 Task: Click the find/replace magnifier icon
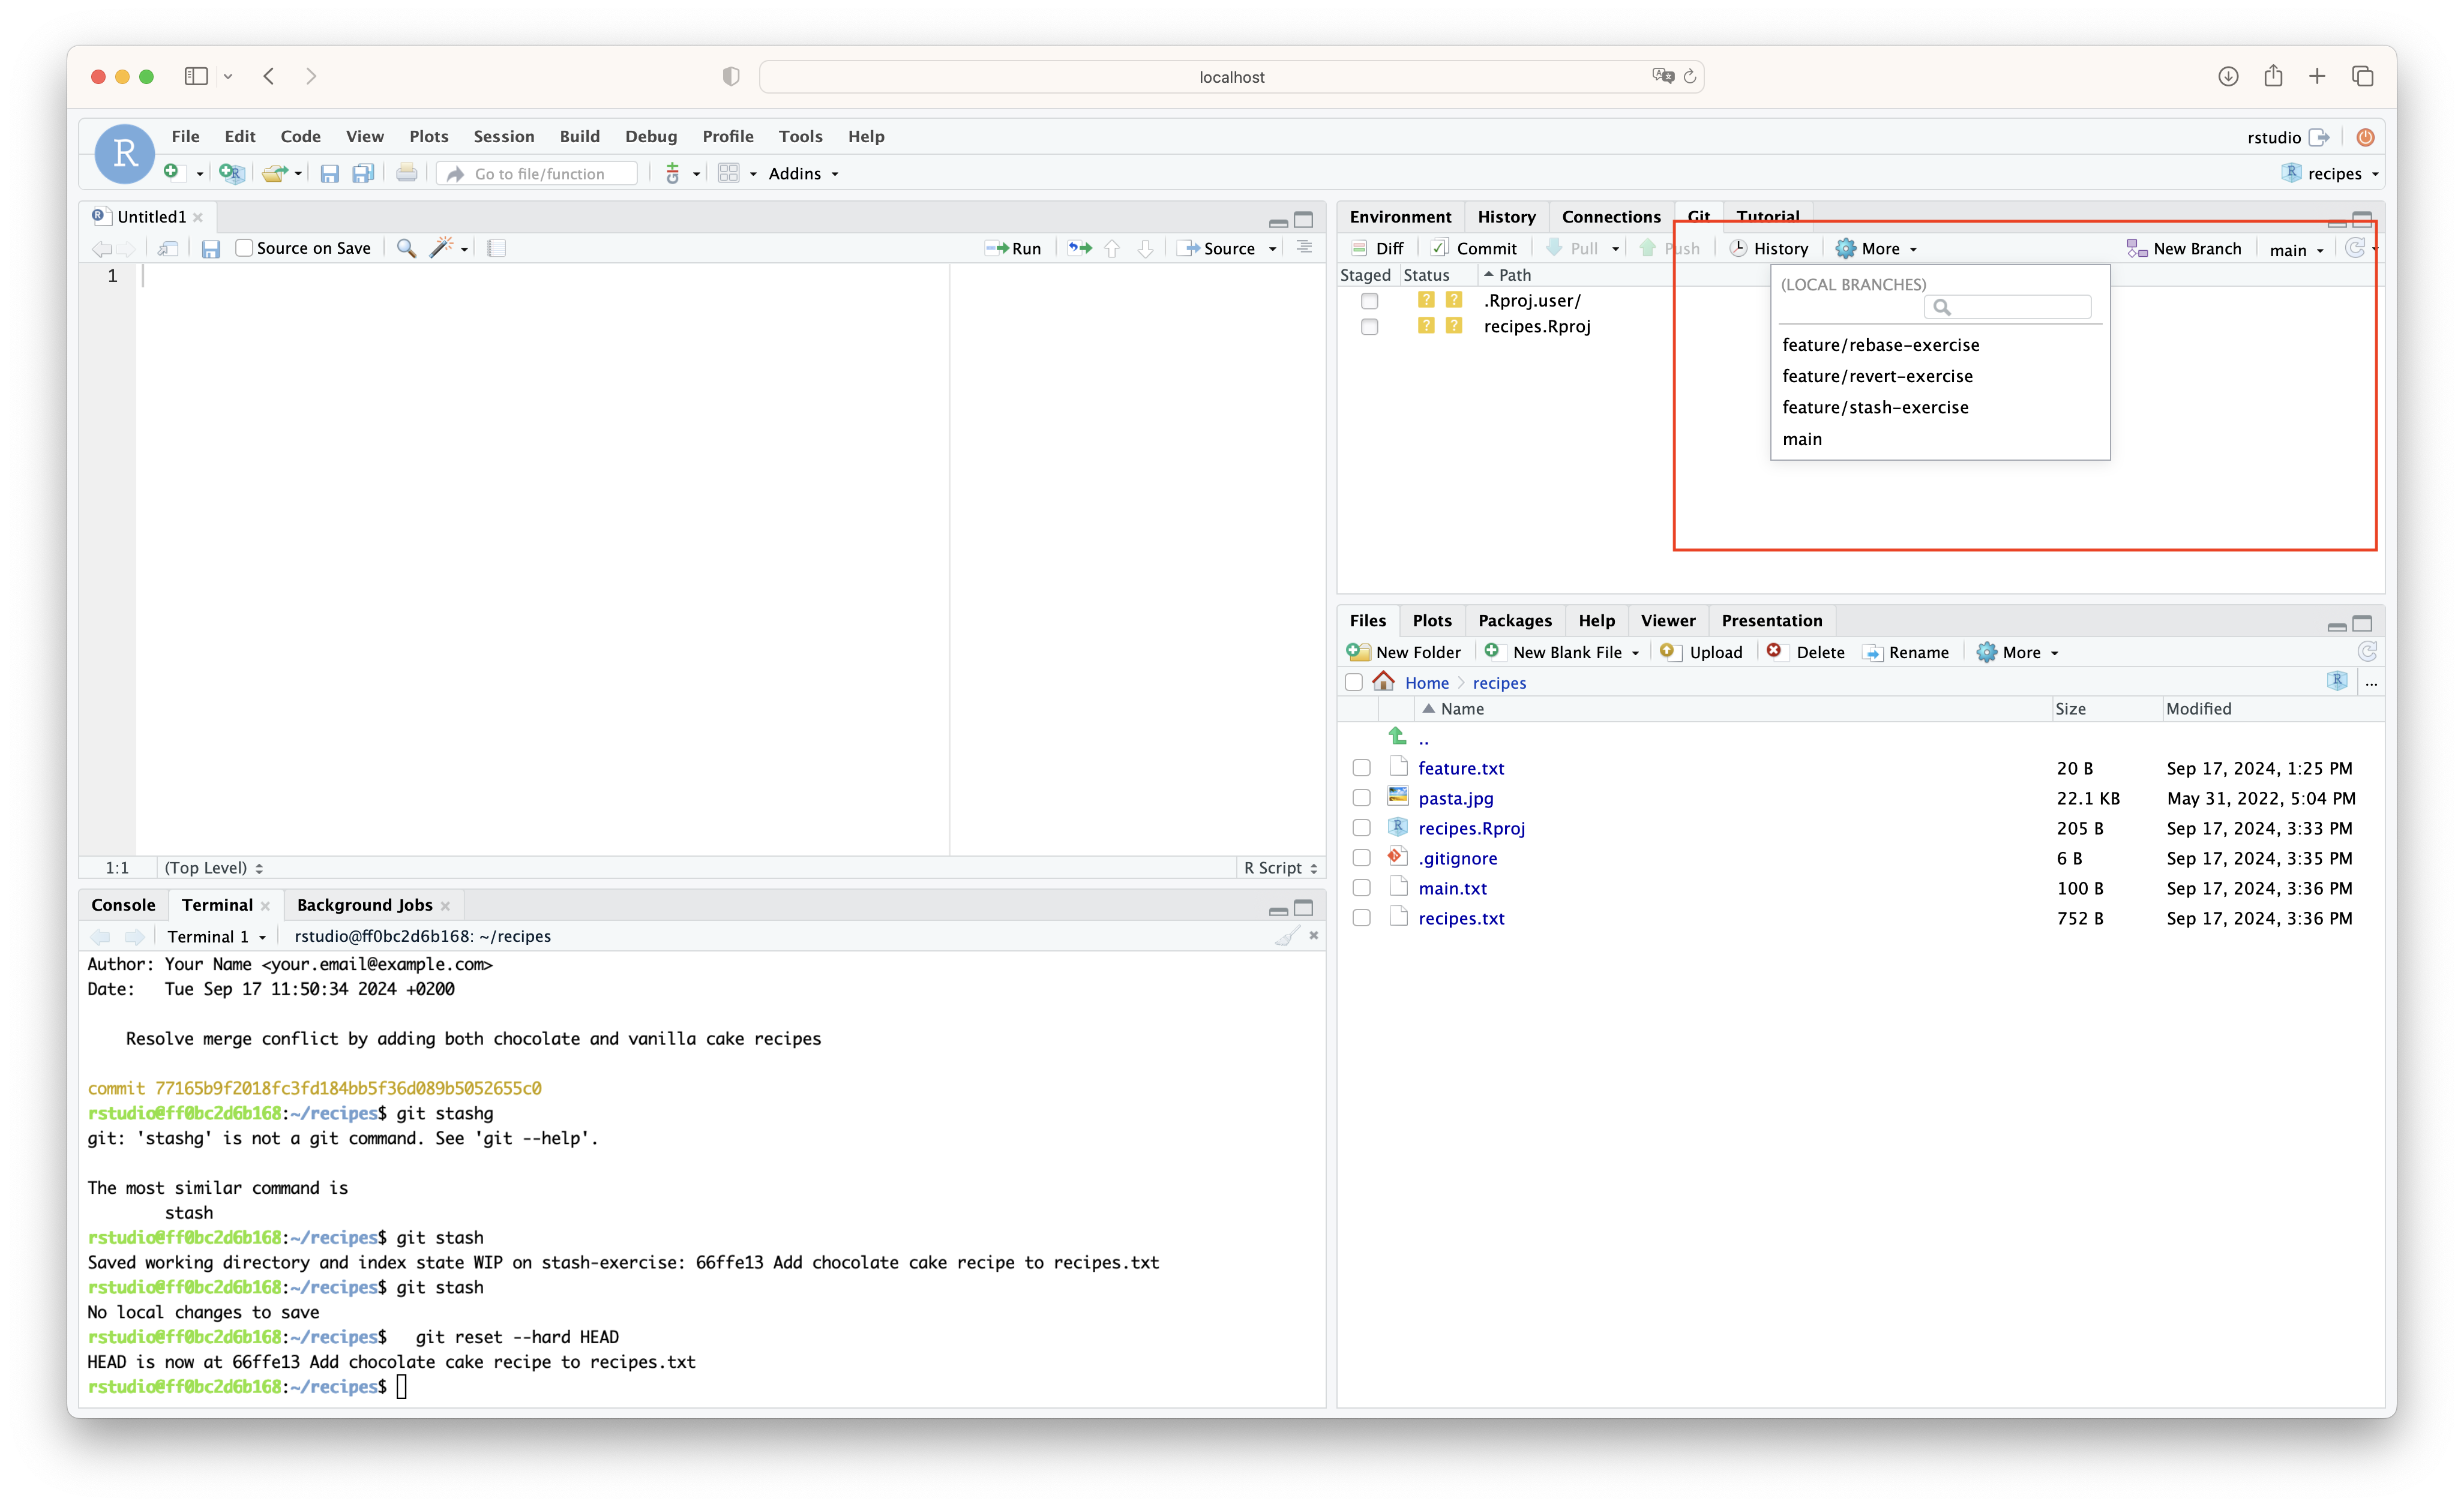click(406, 248)
